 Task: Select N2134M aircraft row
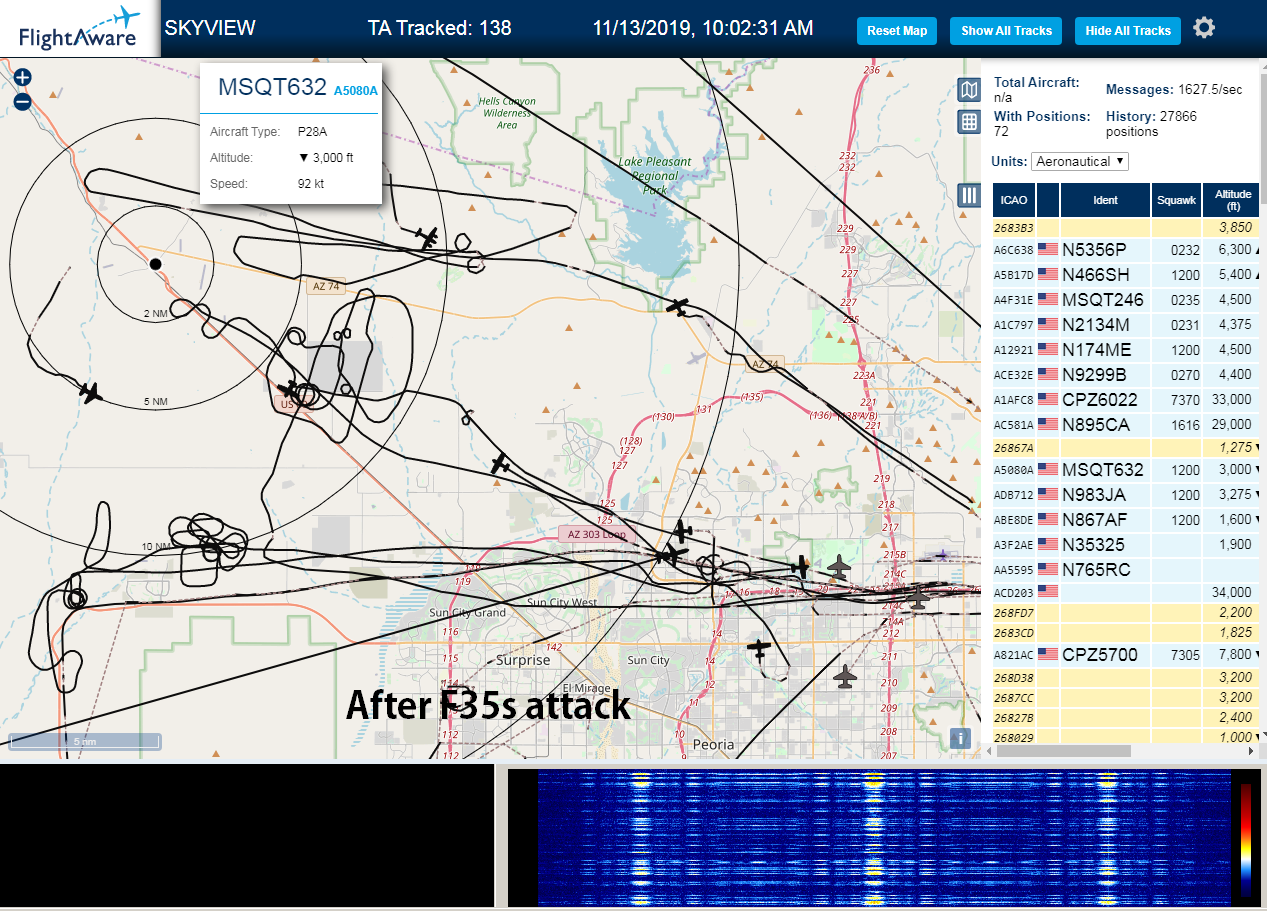[1126, 324]
